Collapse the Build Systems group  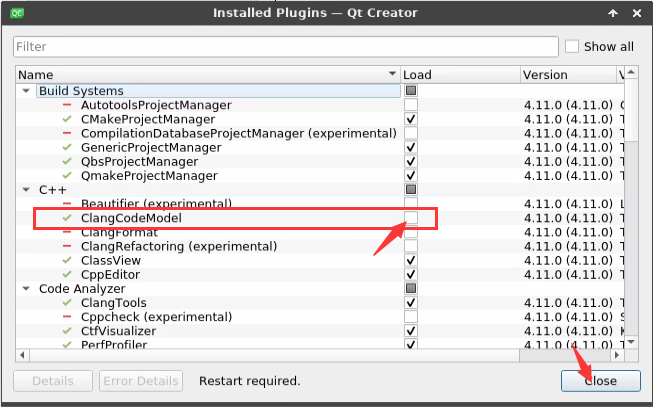point(26,91)
